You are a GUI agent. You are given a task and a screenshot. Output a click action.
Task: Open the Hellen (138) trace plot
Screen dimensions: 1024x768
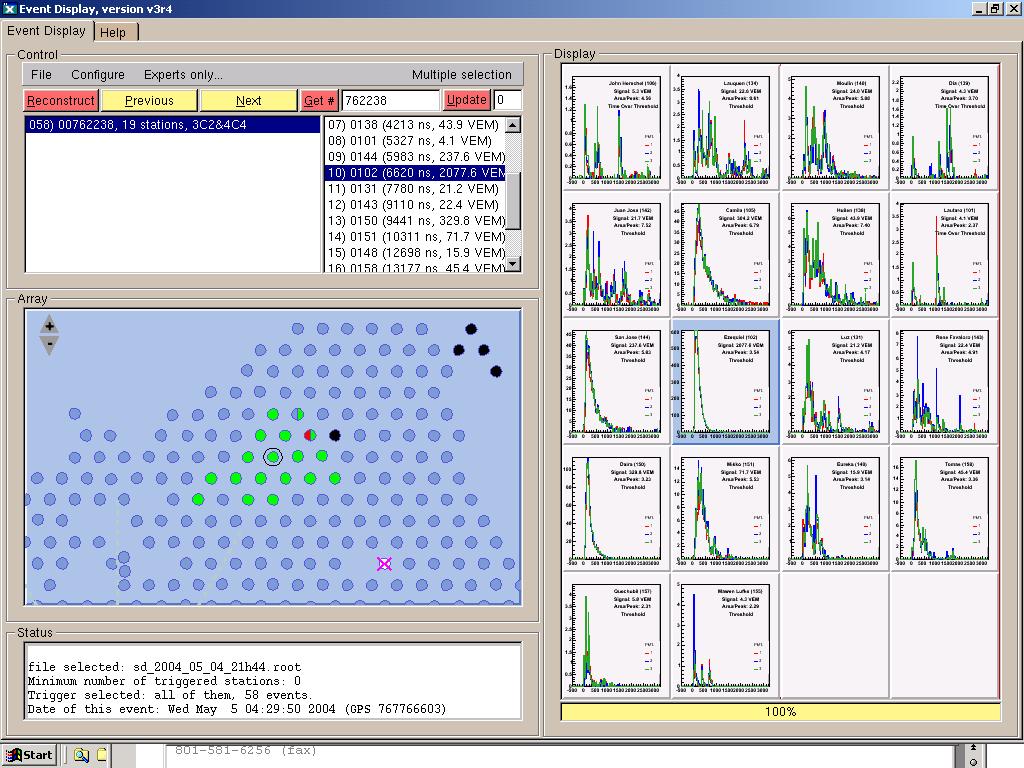835,254
